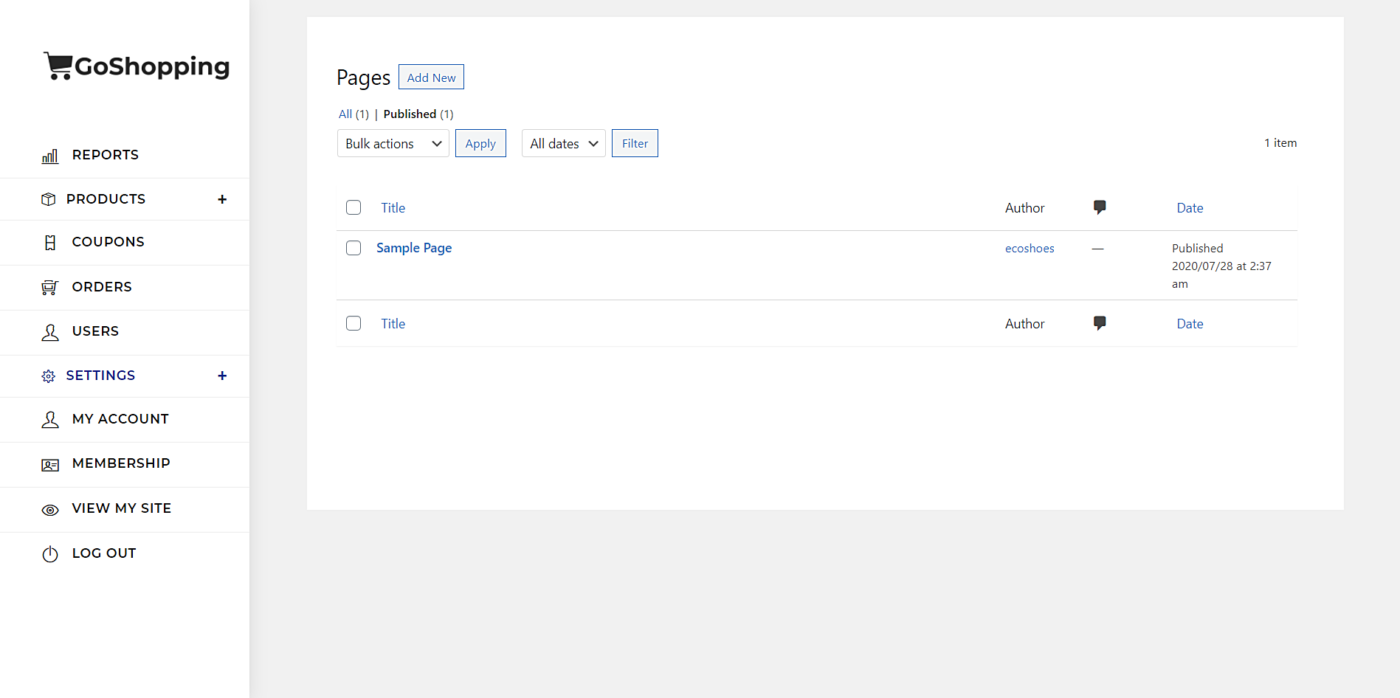Image resolution: width=1400 pixels, height=698 pixels.
Task: Click the Membership ID card icon
Action: [50, 464]
